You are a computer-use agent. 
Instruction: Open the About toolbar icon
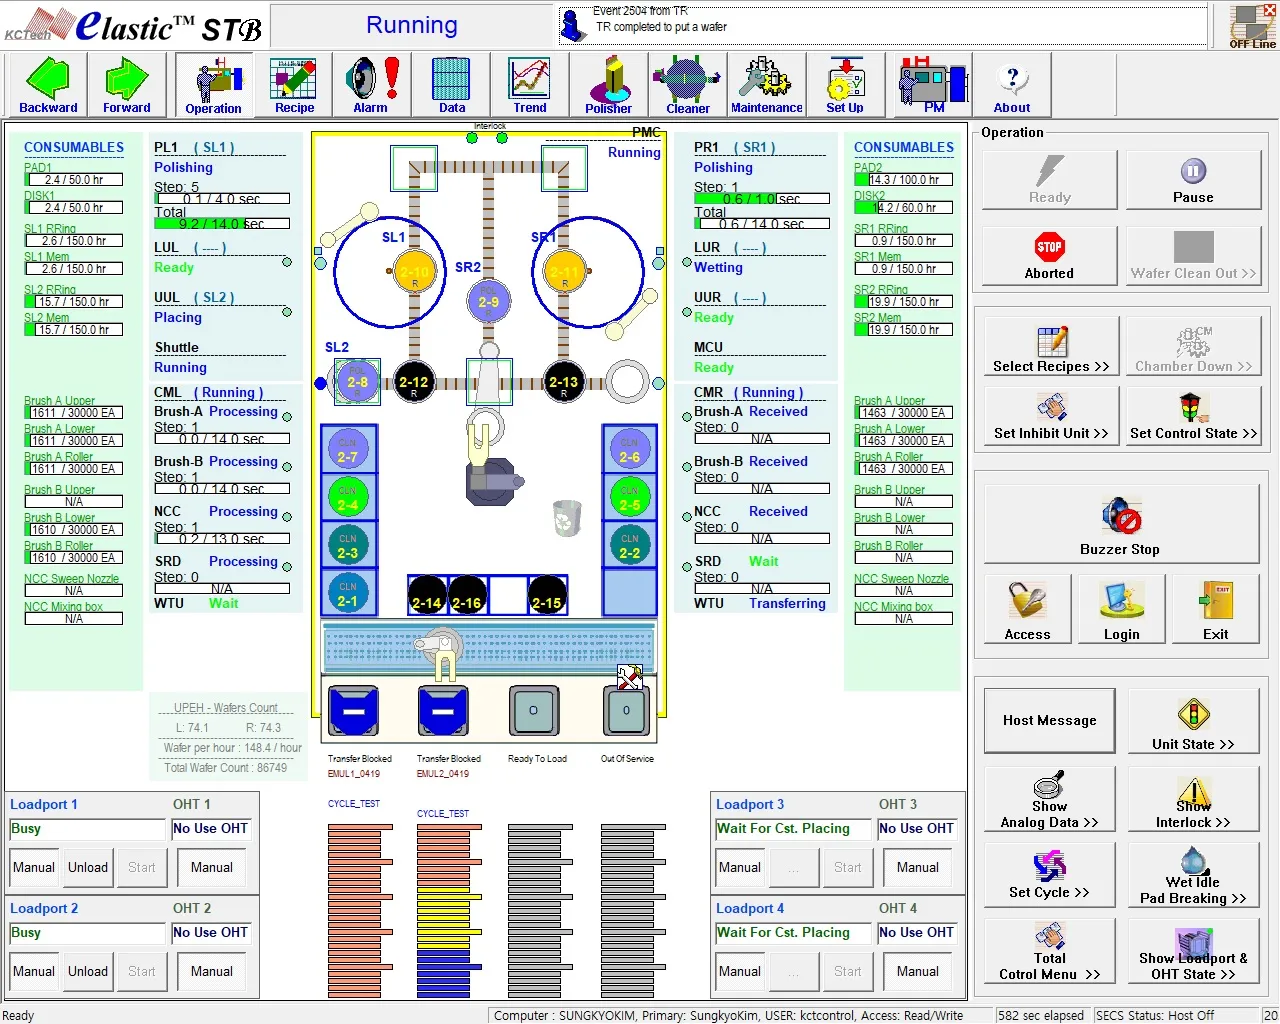pyautogui.click(x=1012, y=86)
